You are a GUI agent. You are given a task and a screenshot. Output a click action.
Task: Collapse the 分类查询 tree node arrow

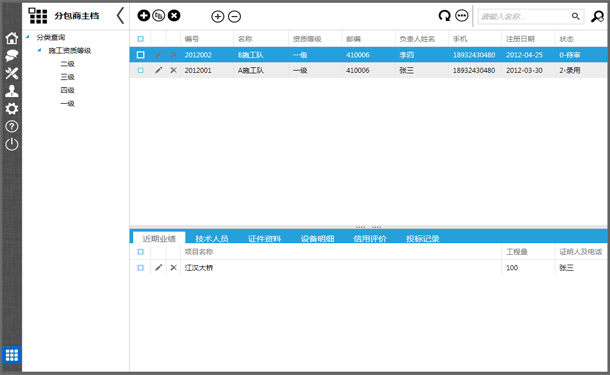28,37
